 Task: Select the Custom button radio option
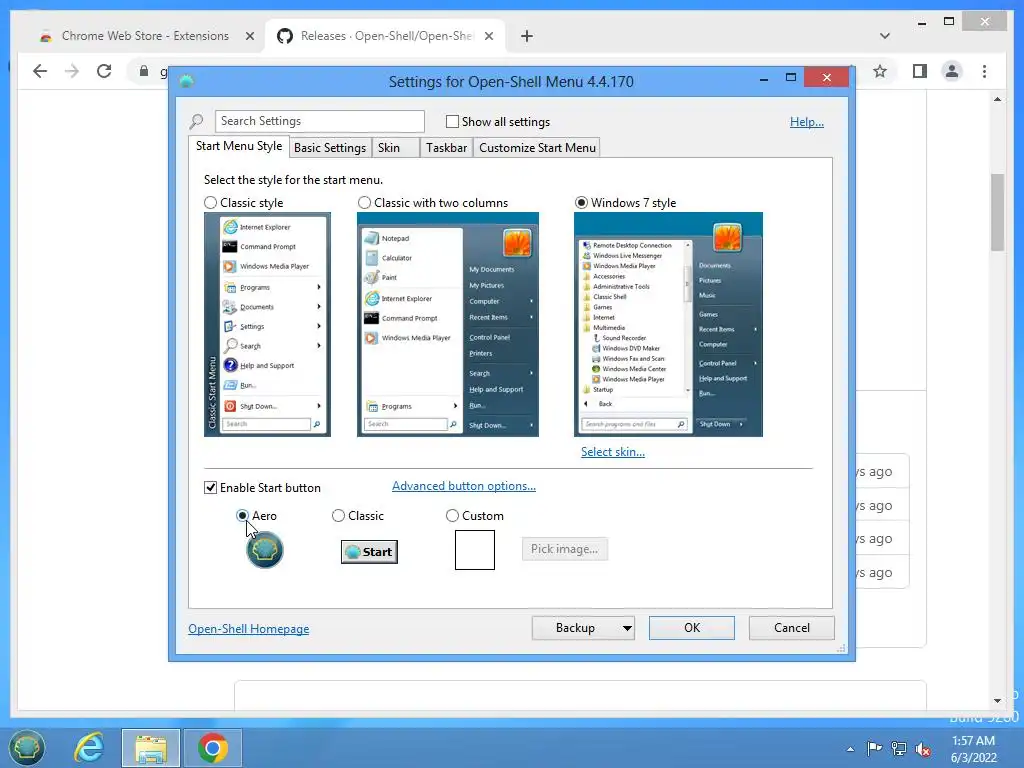point(452,516)
